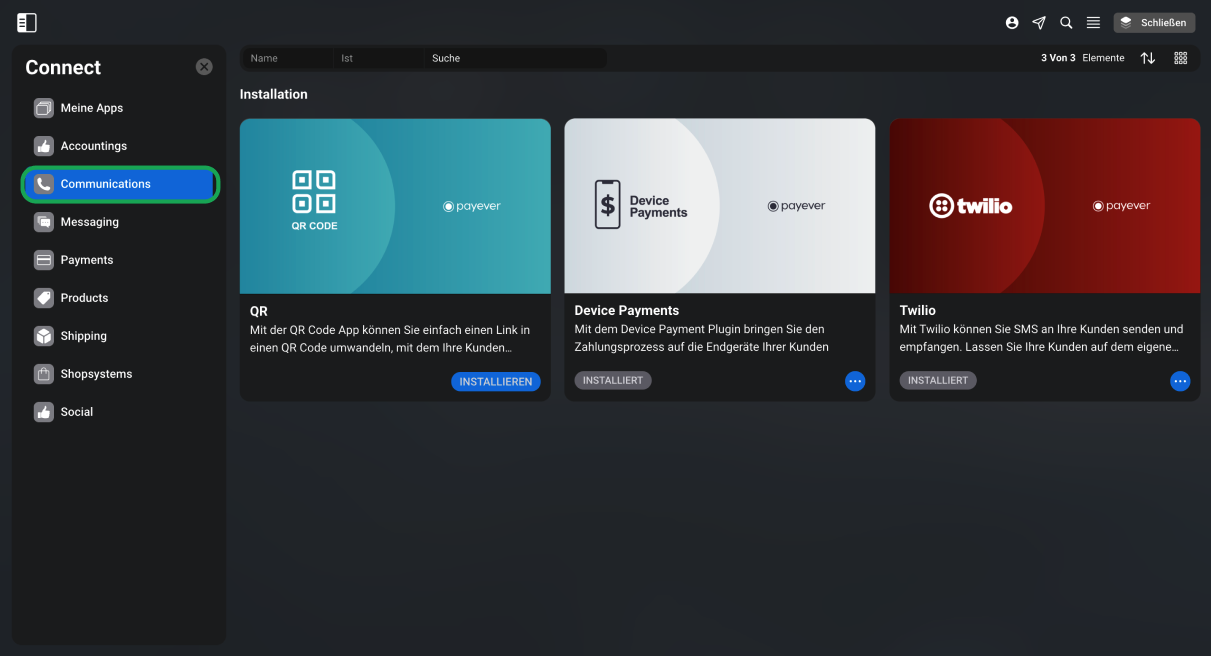1211x656 pixels.
Task: Click the Shipping box icon
Action: [44, 336]
